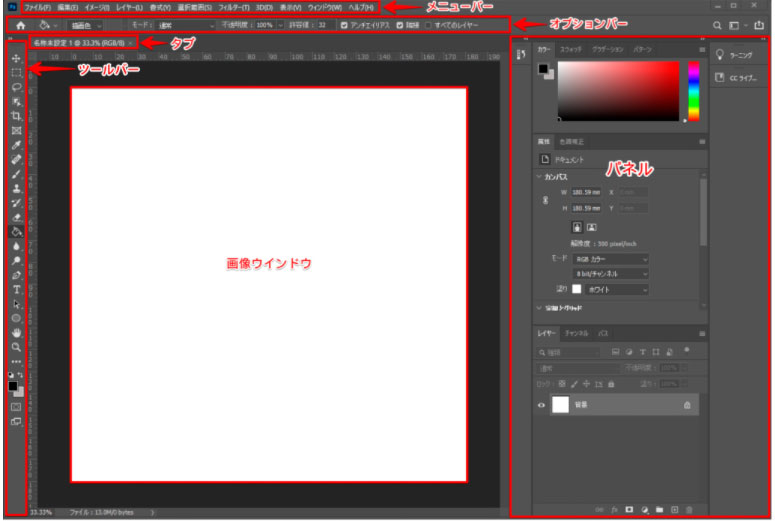Screen dimensions: 775x521
Task: Enable the すべてのレイヤー checkbox
Action: 428,25
